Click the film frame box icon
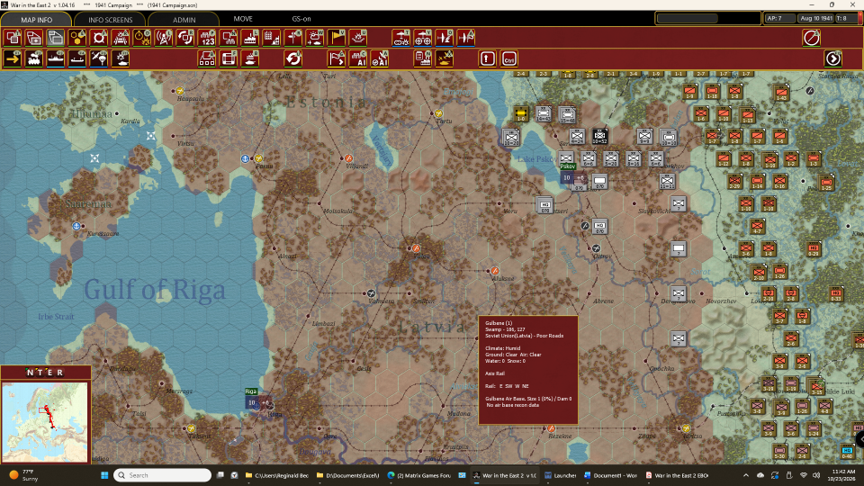Viewport: 864px width, 486px height. click(x=229, y=58)
